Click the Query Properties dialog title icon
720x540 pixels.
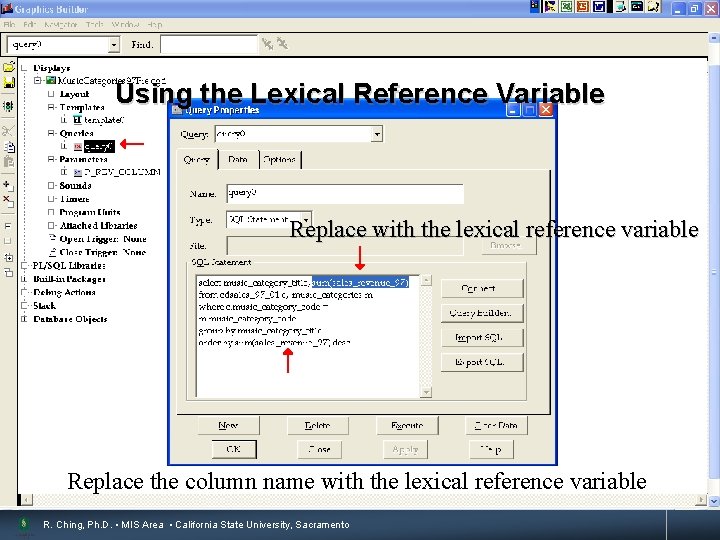[x=177, y=110]
